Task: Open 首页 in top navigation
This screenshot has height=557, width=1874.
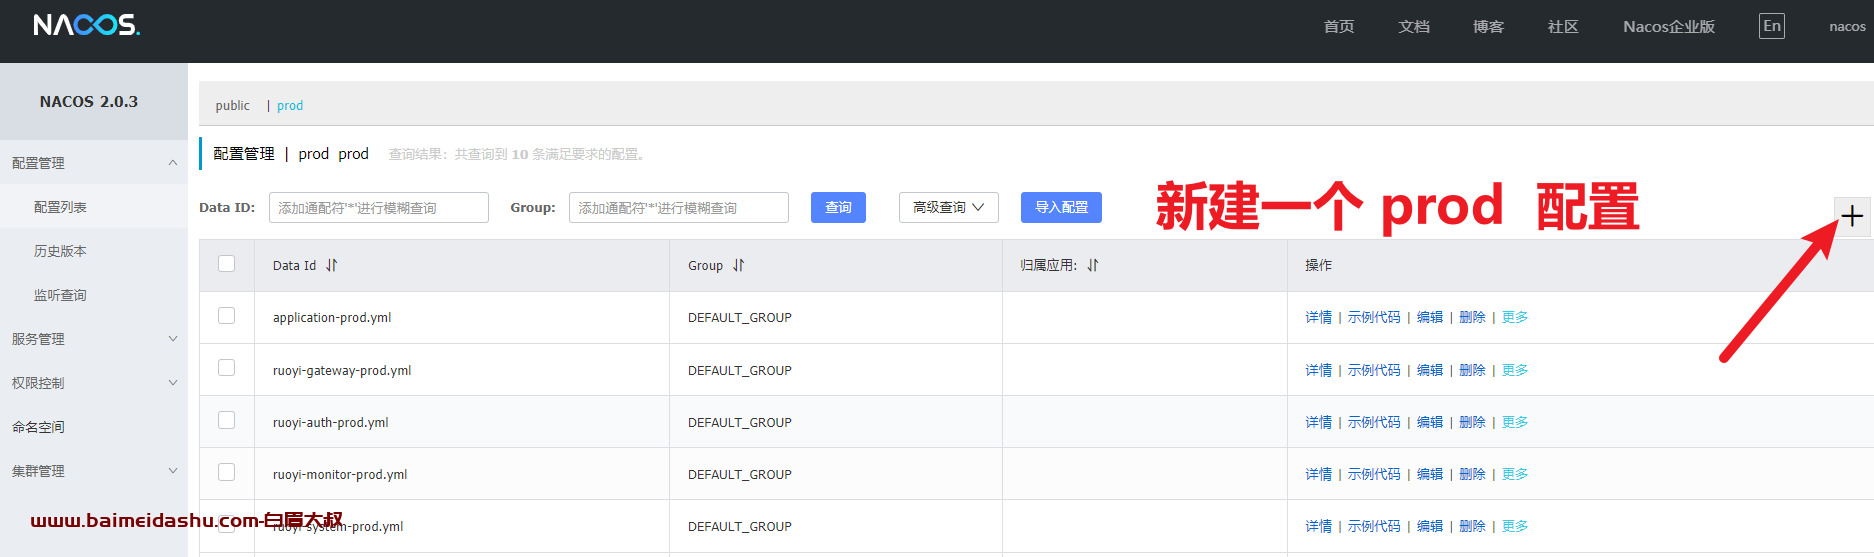Action: [x=1339, y=27]
